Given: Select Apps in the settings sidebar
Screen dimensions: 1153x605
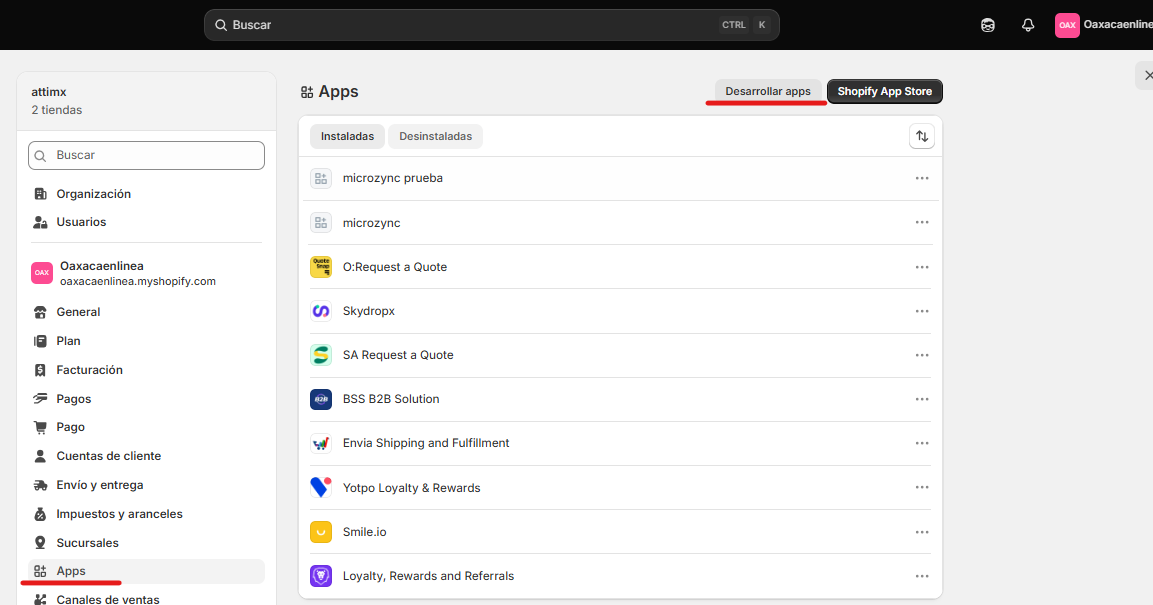Looking at the screenshot, I should click(146, 571).
